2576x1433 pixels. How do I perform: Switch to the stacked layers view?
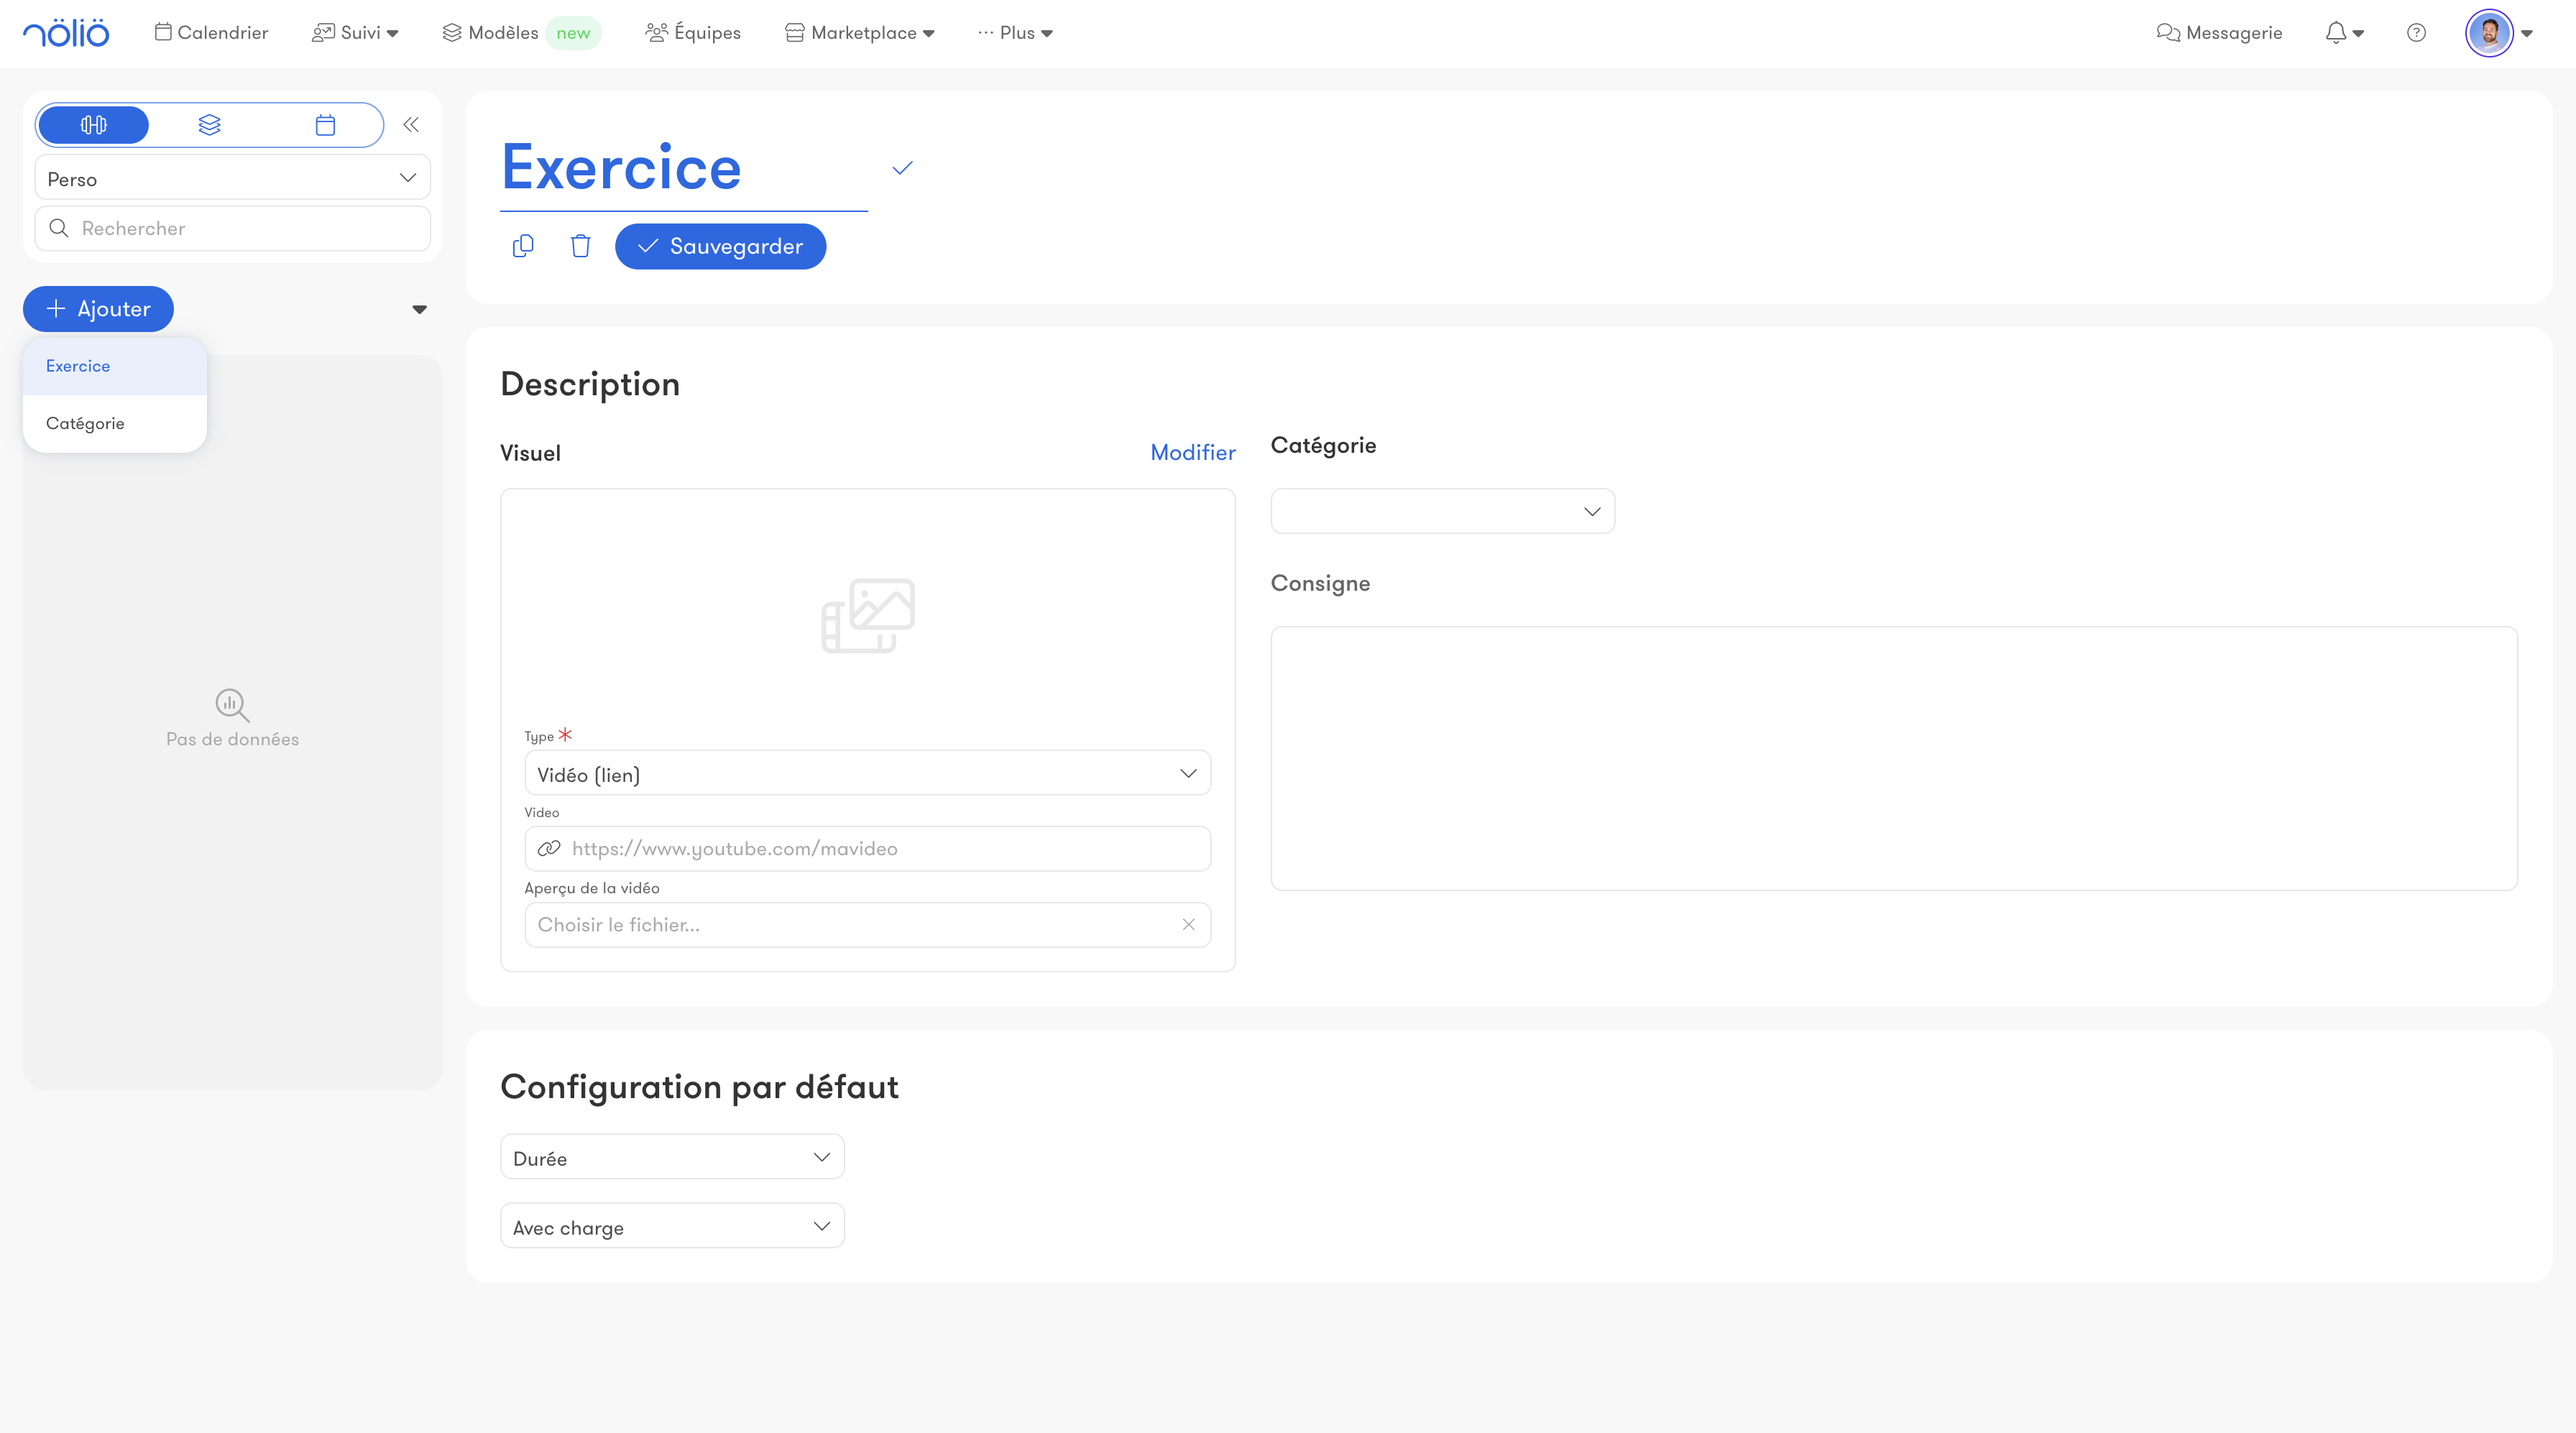(x=209, y=125)
